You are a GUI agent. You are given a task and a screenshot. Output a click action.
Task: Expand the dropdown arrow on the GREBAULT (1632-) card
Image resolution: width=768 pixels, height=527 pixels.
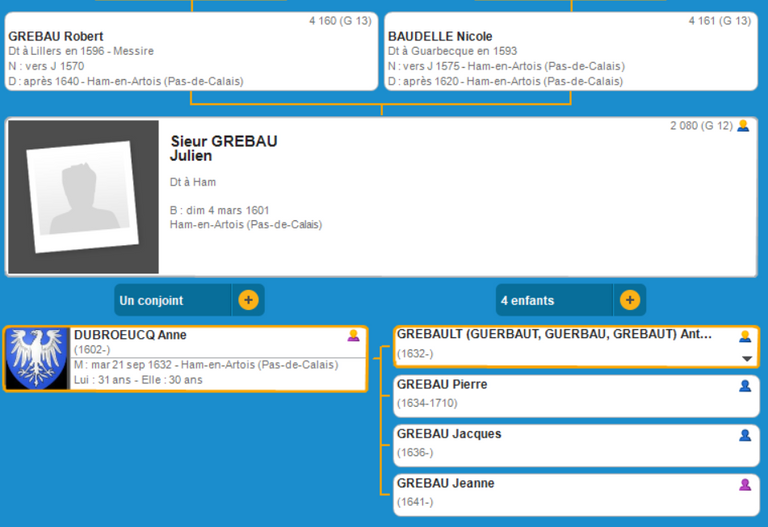click(746, 358)
